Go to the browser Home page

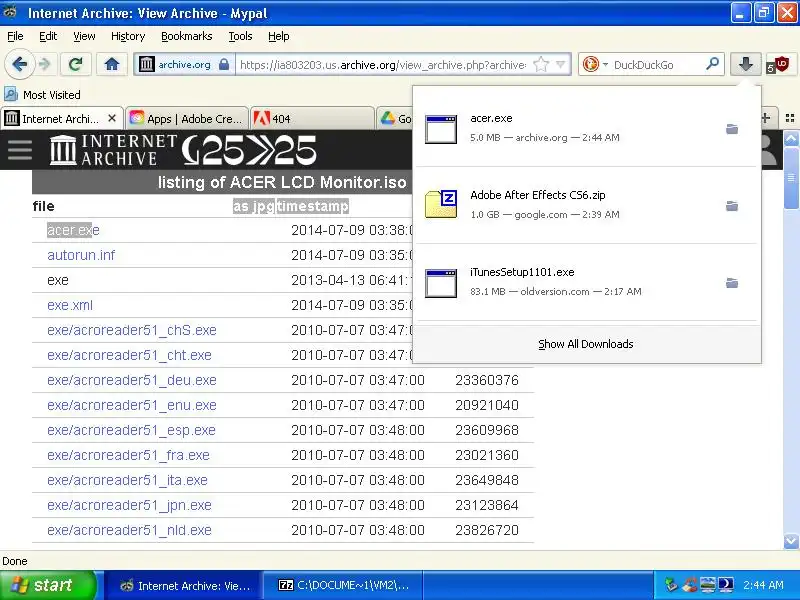pyautogui.click(x=112, y=64)
